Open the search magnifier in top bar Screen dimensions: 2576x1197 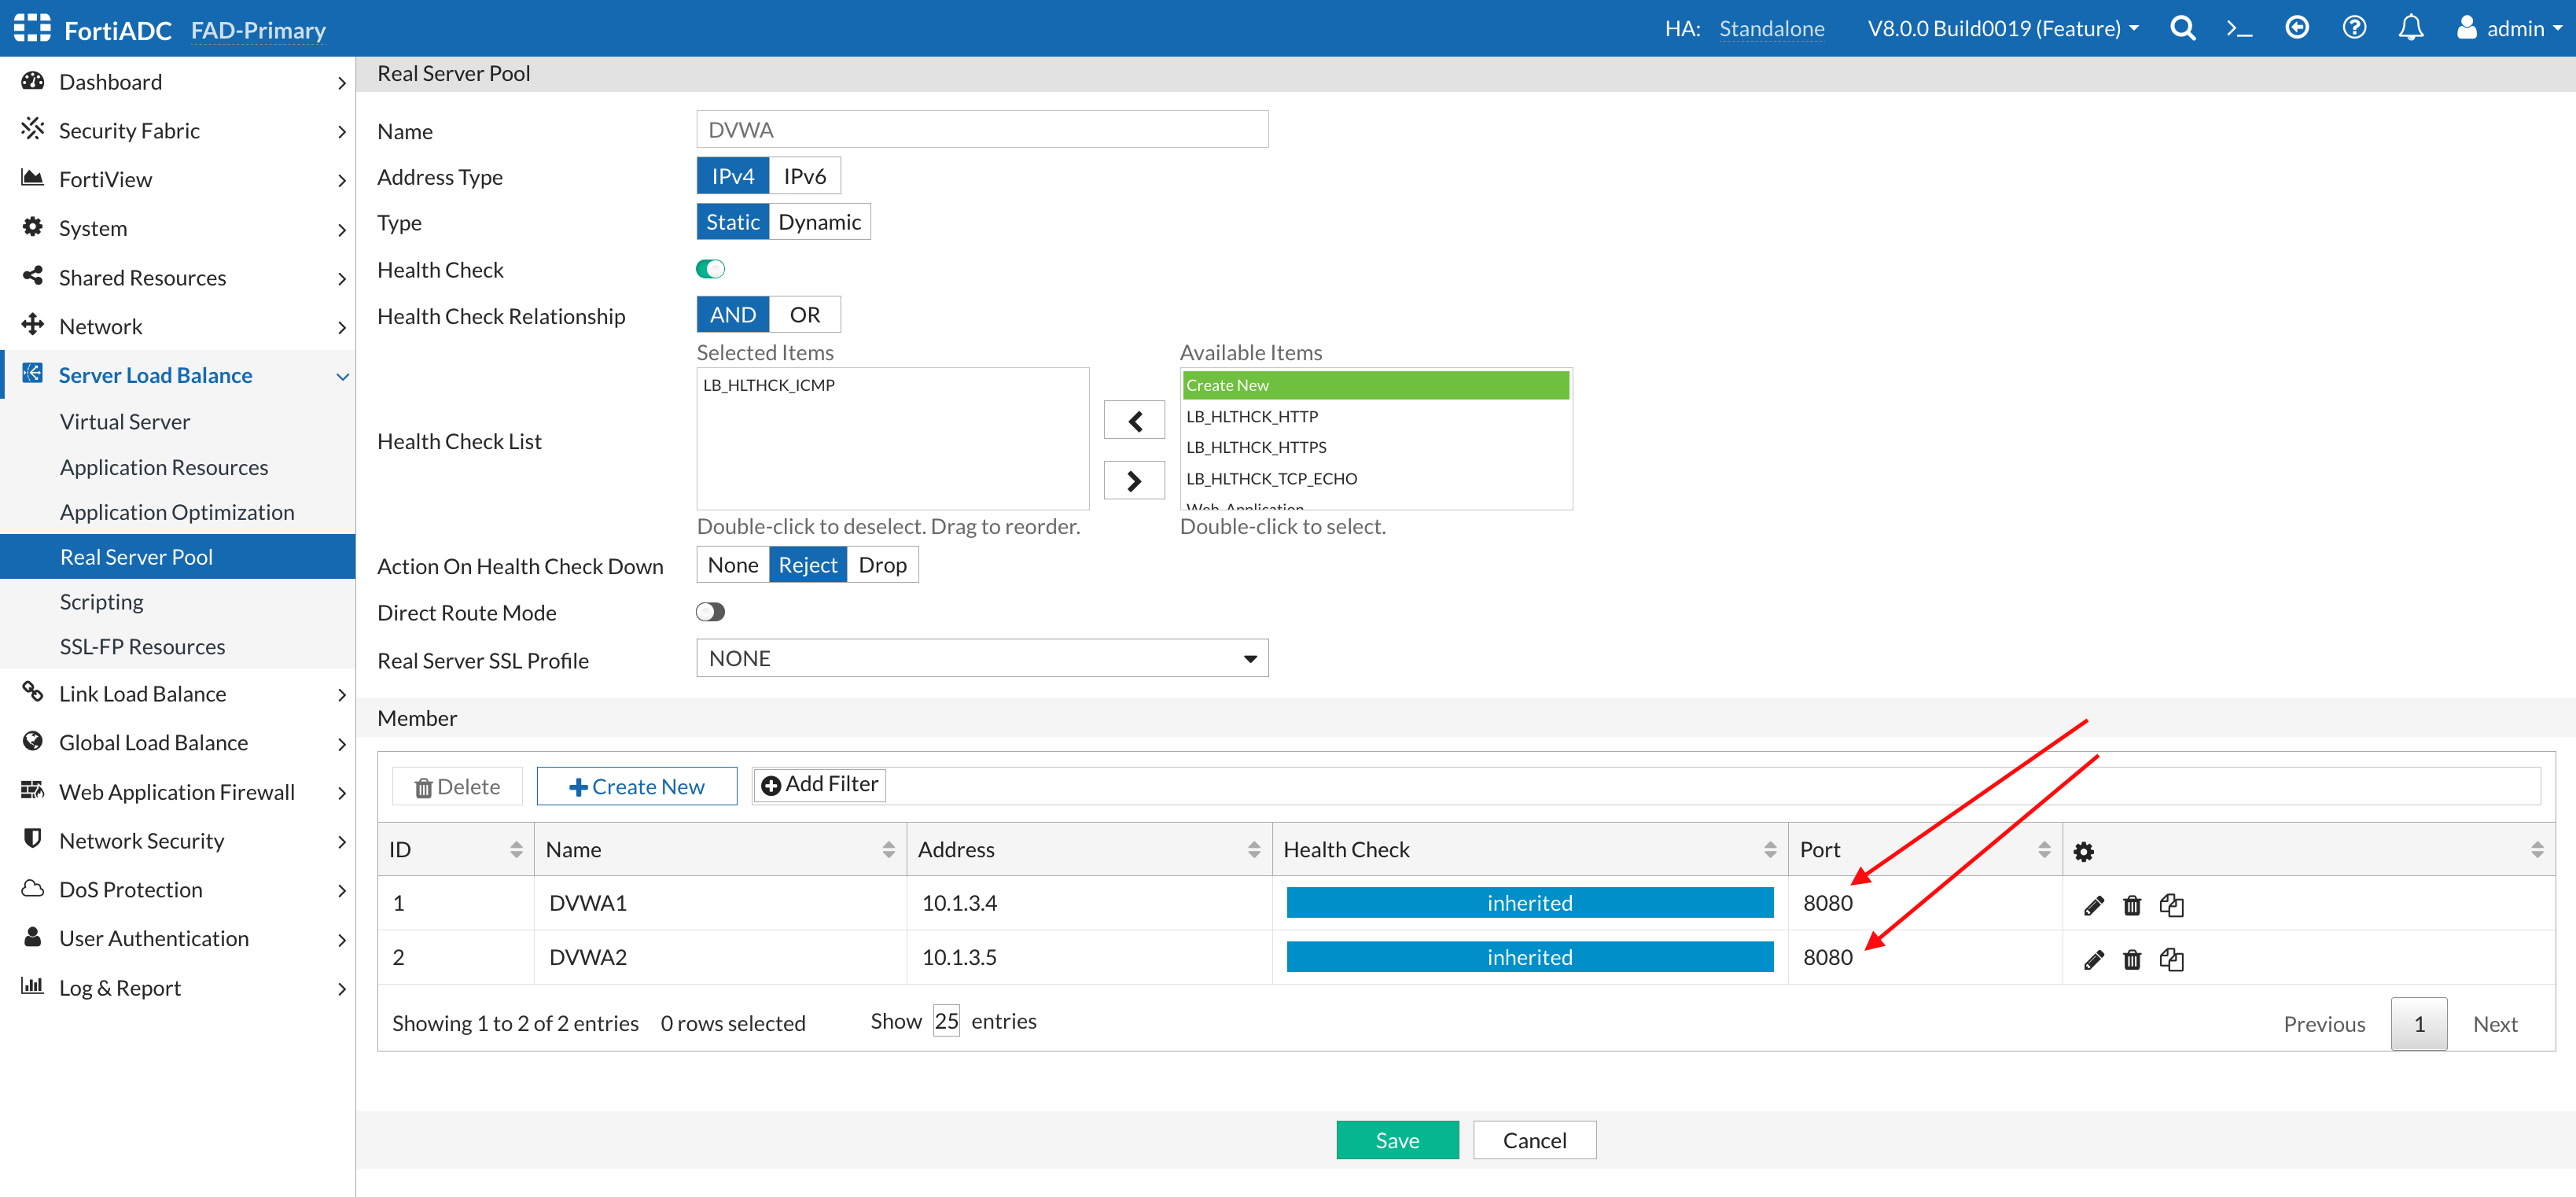(2183, 28)
